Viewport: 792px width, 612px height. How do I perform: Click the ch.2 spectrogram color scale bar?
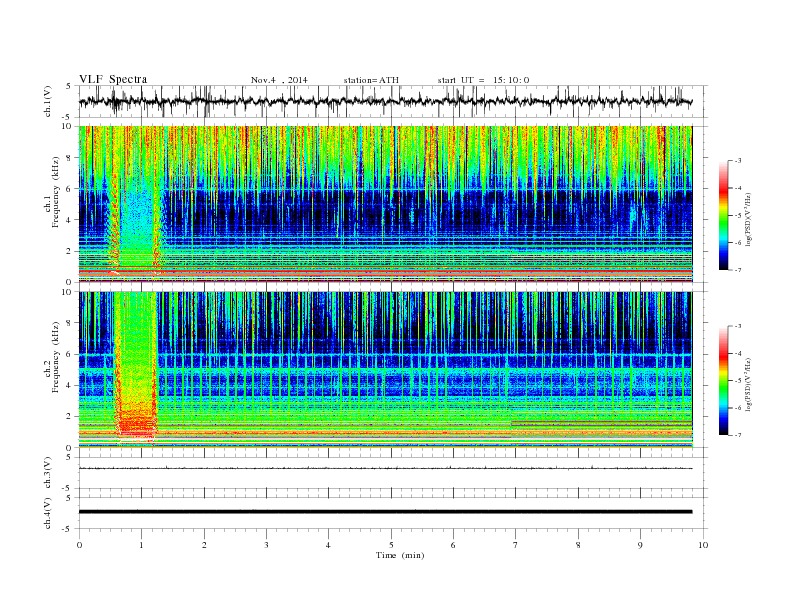(x=723, y=381)
